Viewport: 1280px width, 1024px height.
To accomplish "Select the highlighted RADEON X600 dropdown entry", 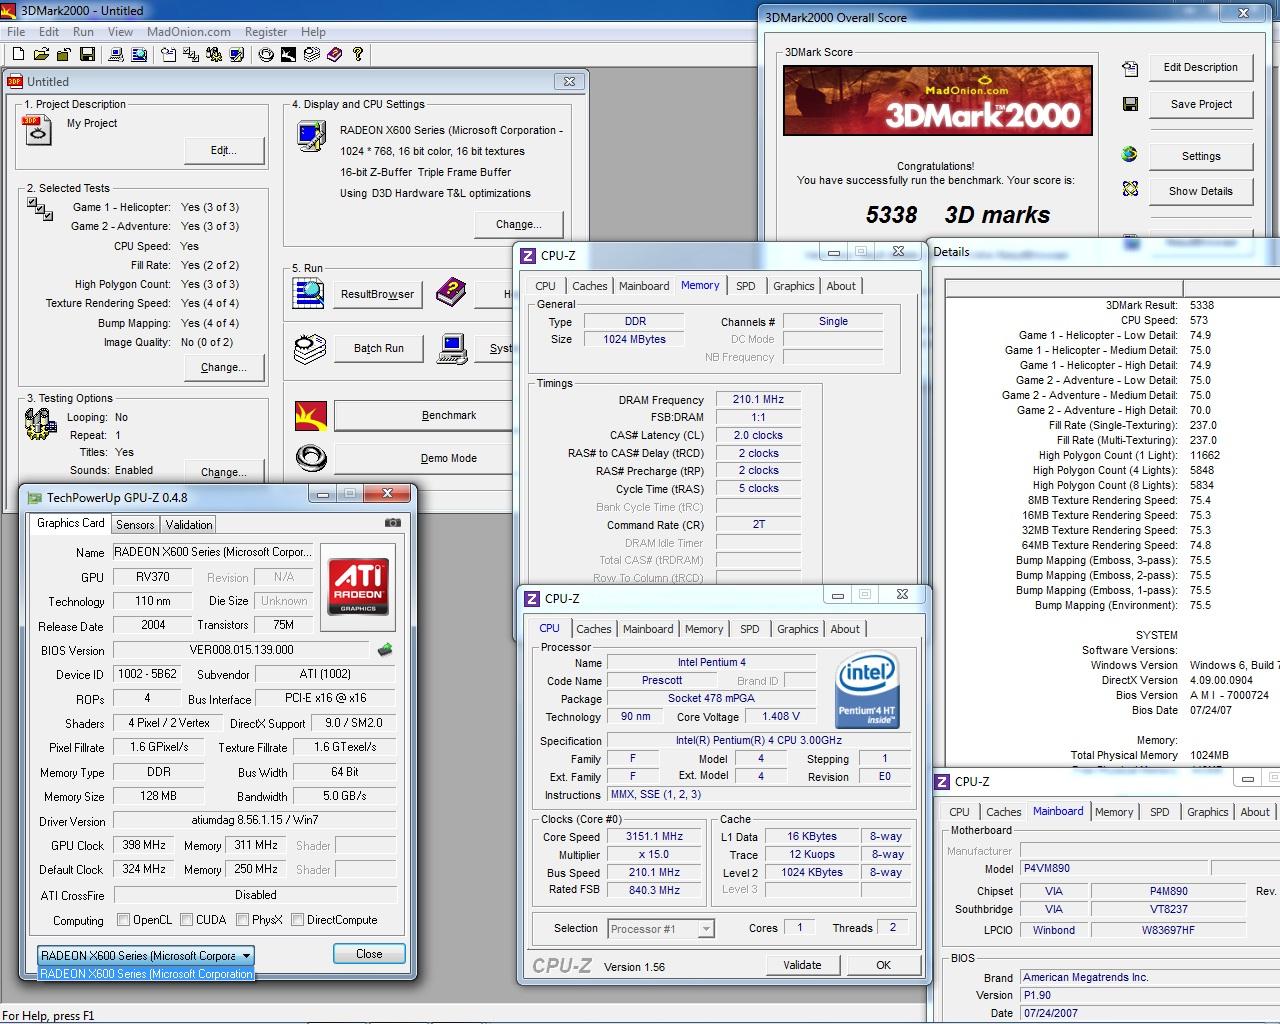I will pos(146,974).
